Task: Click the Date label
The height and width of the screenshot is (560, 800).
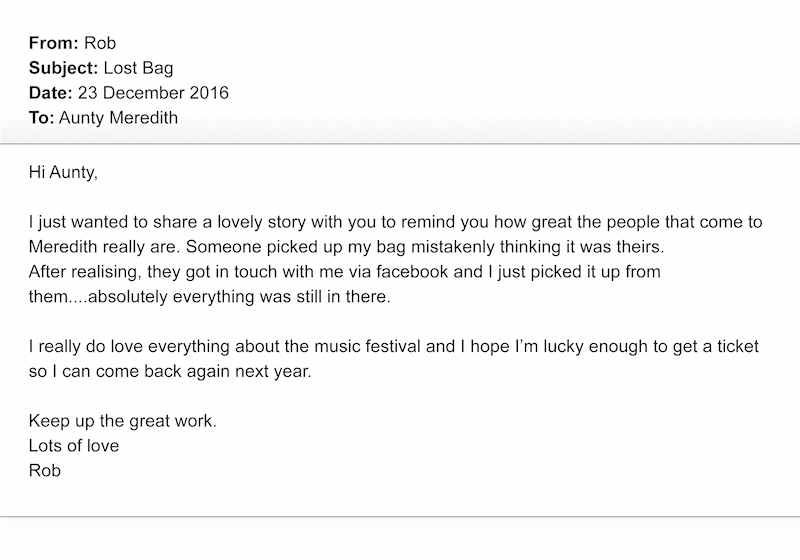Action: 51,93
